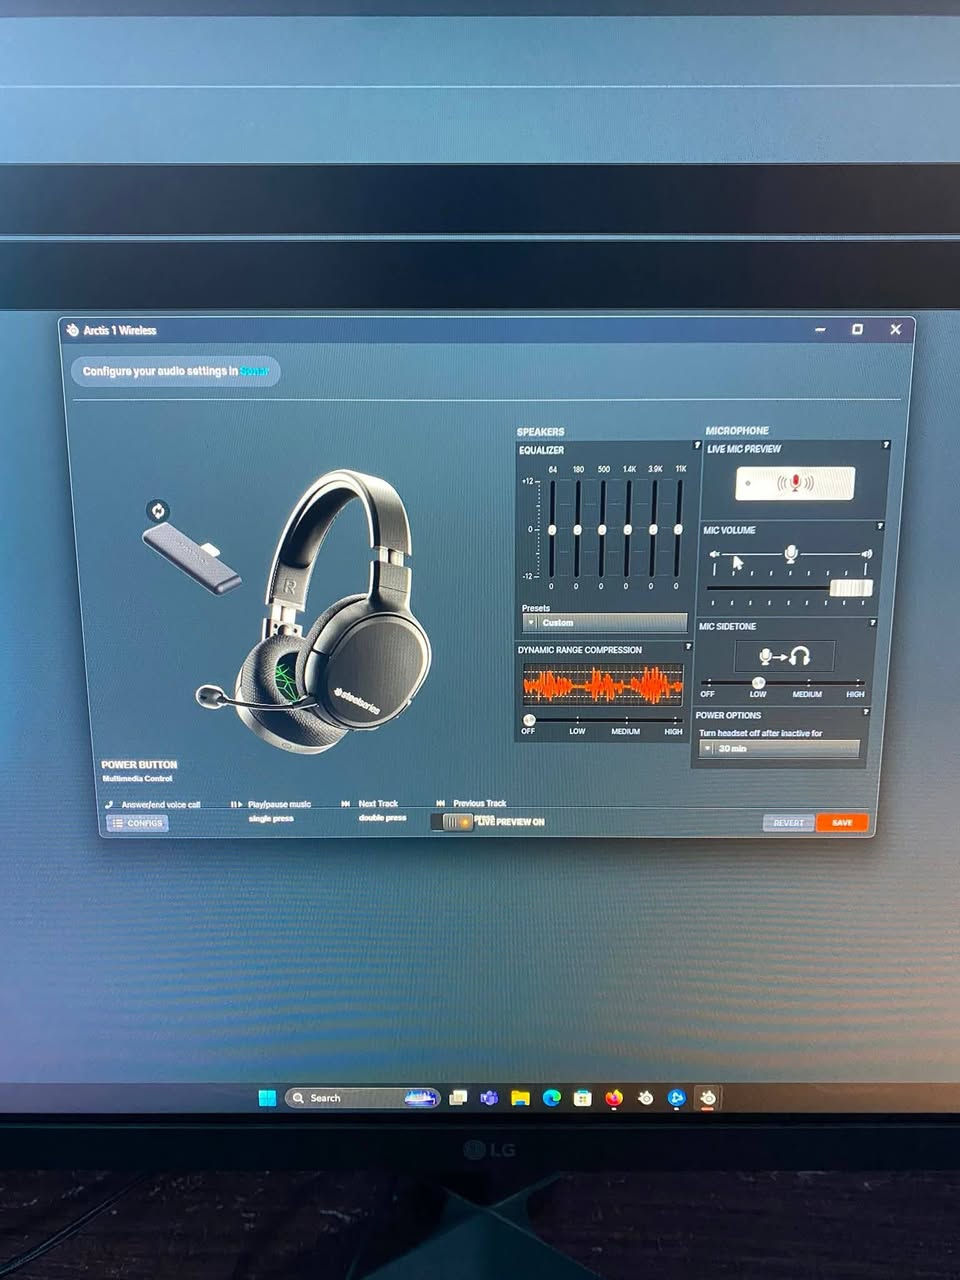Click the Next Track text
The height and width of the screenshot is (1280, 960).
coord(378,803)
